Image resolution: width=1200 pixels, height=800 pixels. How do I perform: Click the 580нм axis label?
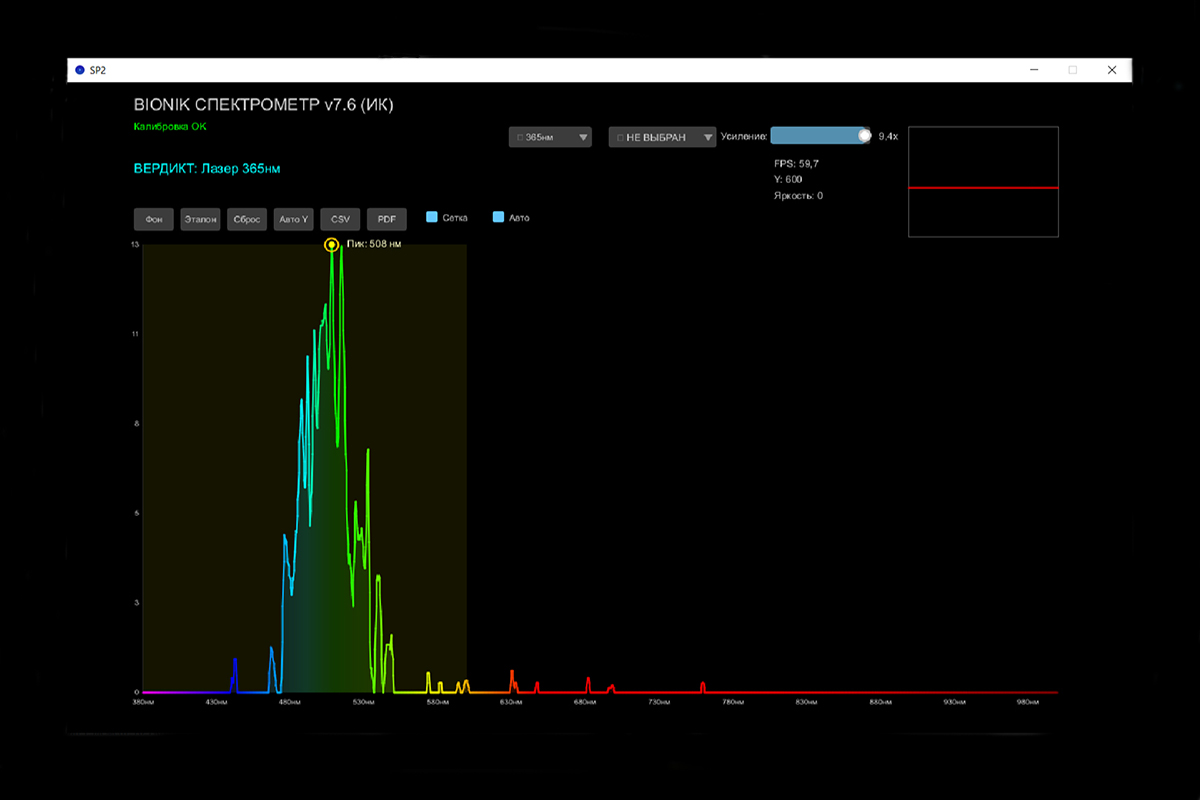(x=437, y=703)
